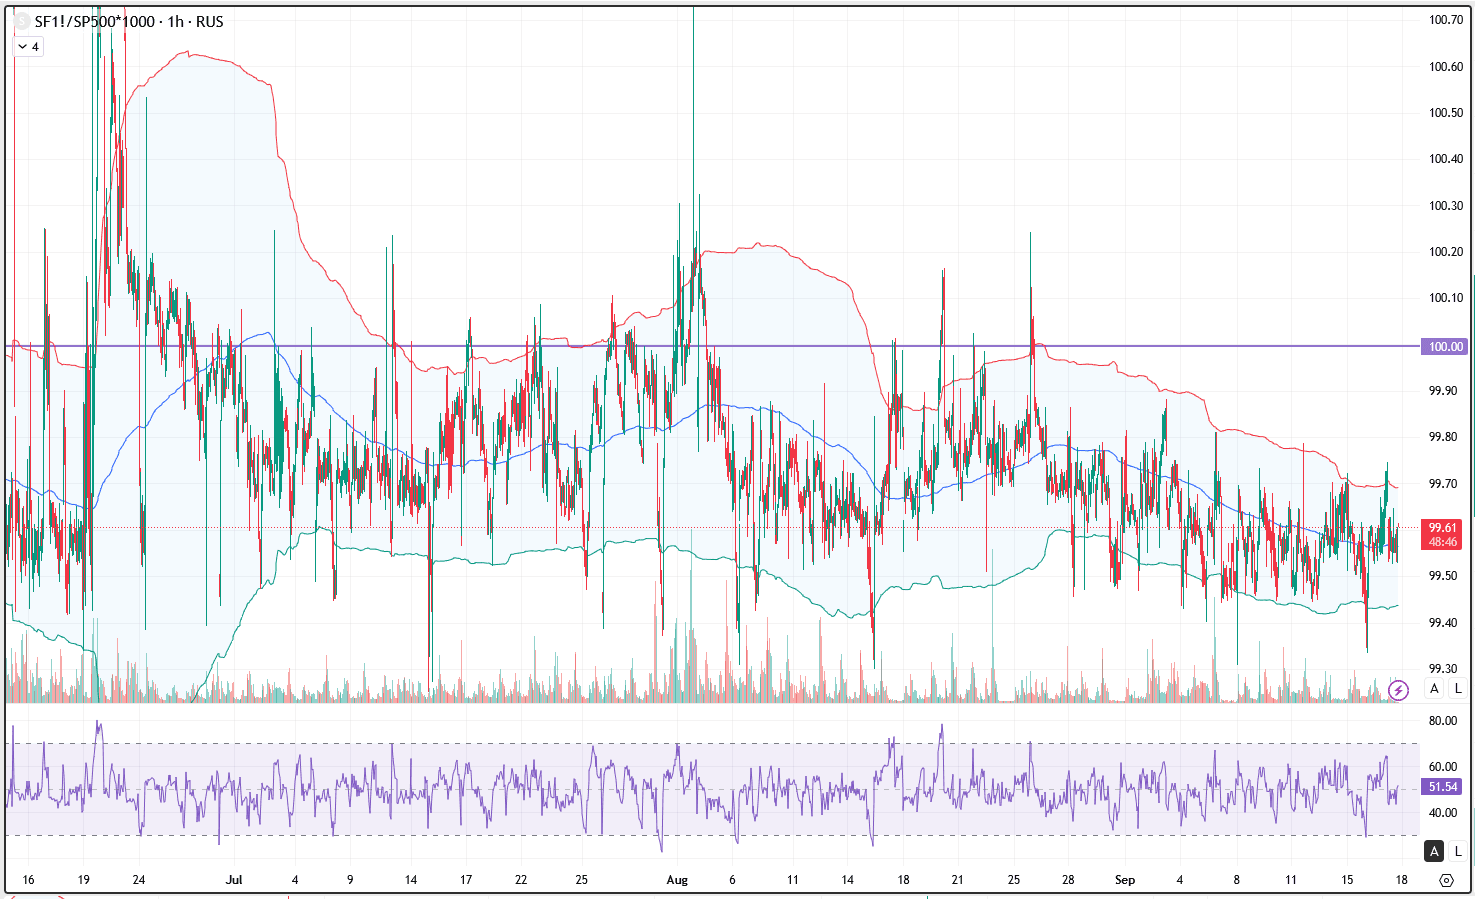This screenshot has width=1475, height=899.
Task: Click the SF1!/SP500*1000 symbol title
Action: tap(94, 21)
